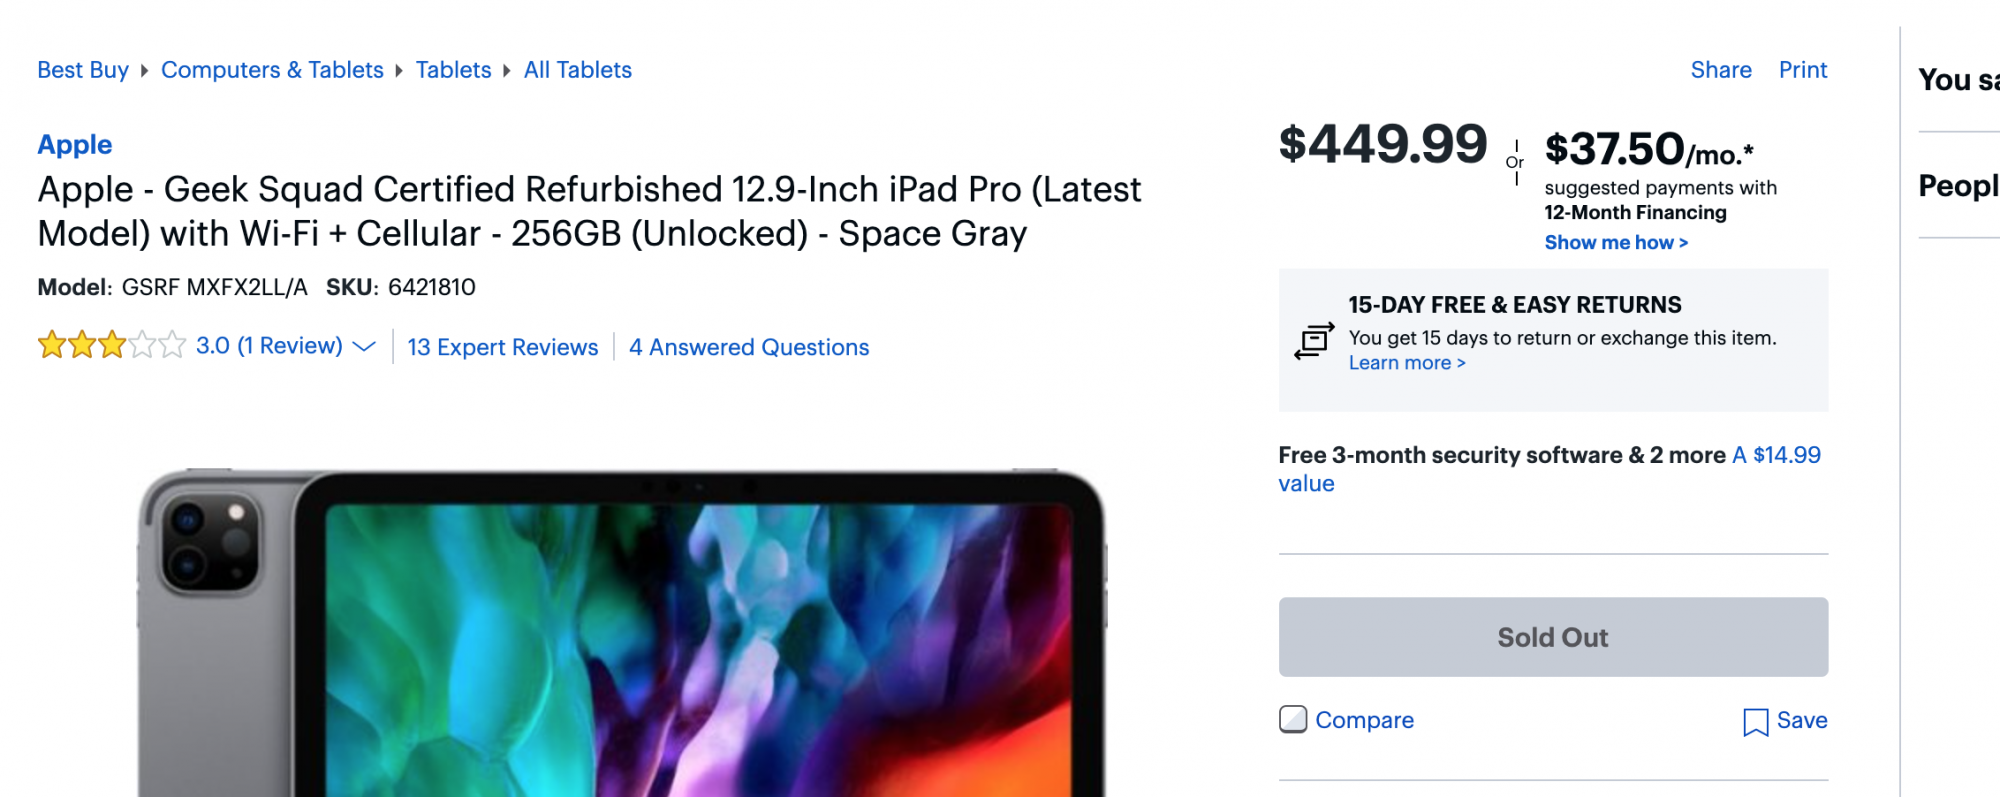Open the 3.0 (1 Review) rating link

(269, 346)
